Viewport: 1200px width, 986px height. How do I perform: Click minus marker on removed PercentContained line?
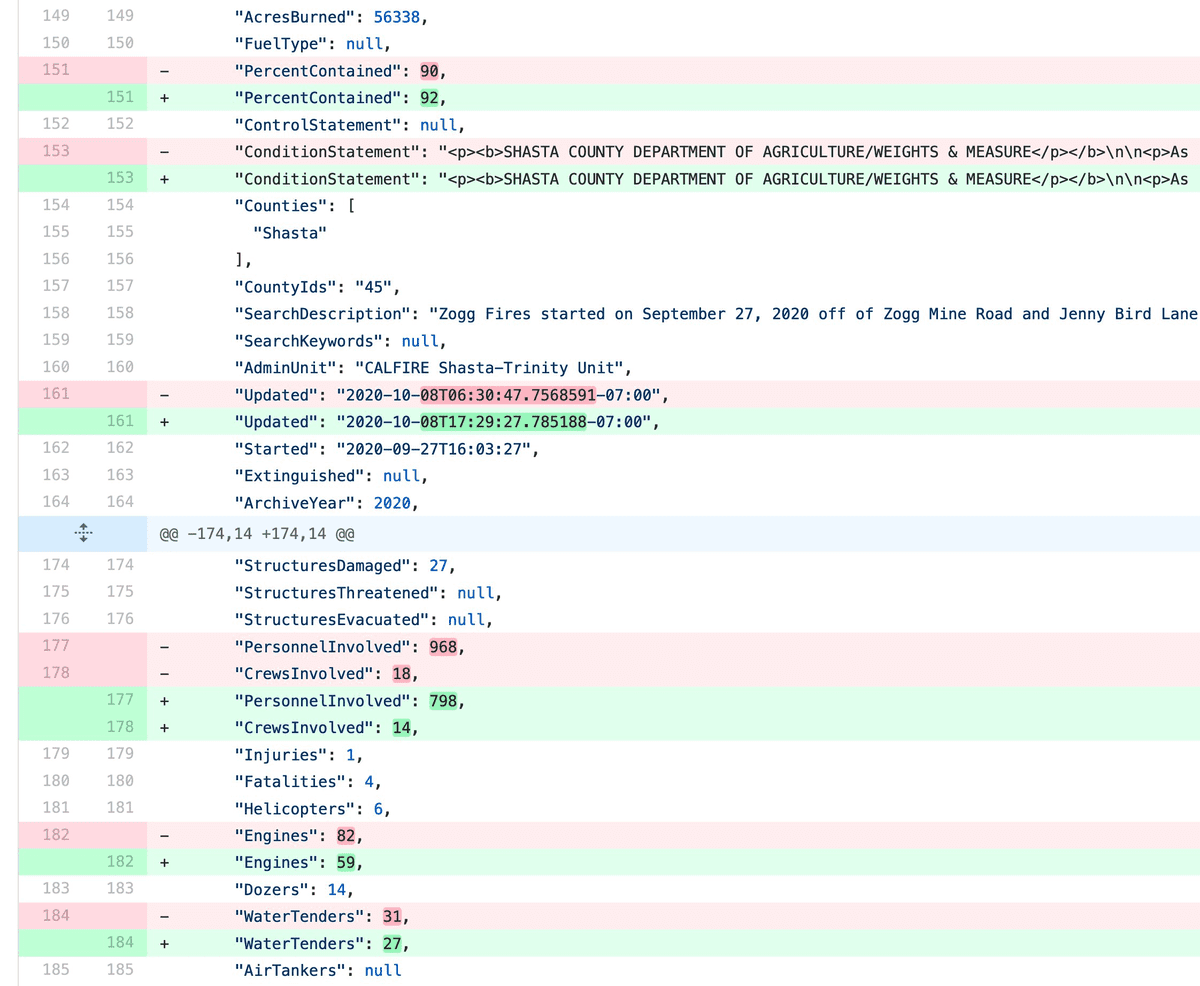164,71
